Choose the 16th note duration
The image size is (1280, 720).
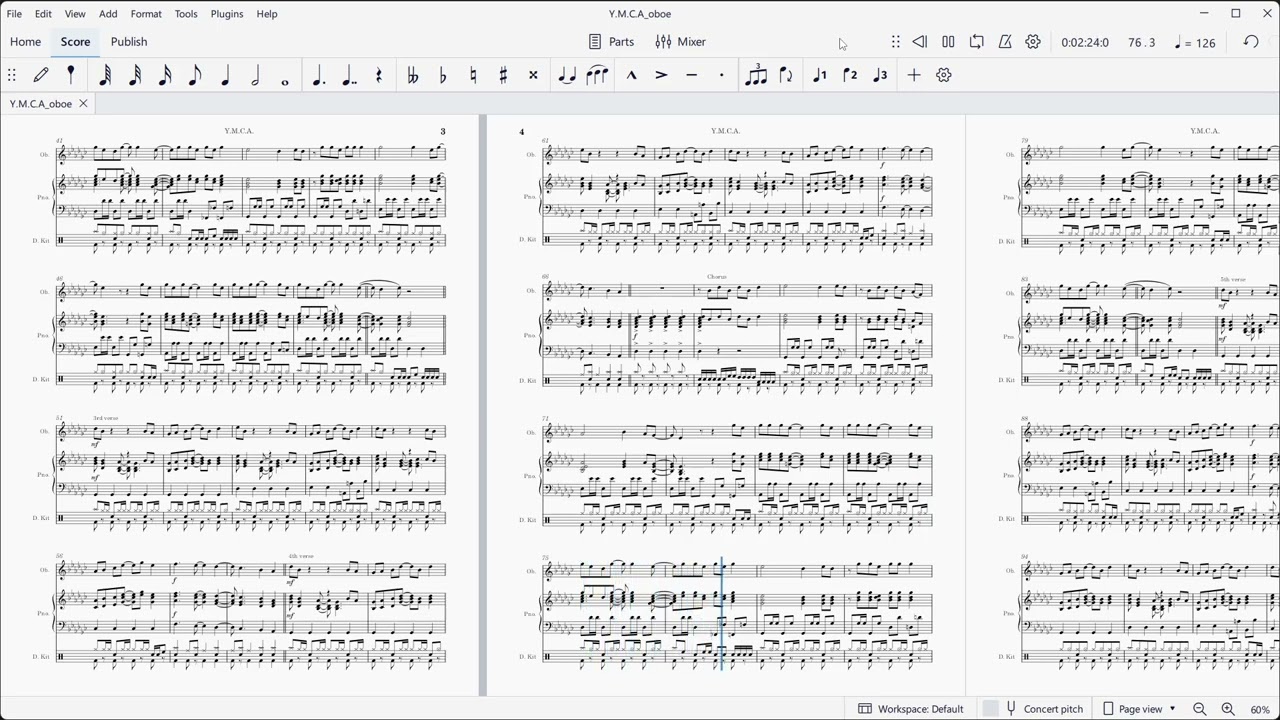click(x=165, y=75)
